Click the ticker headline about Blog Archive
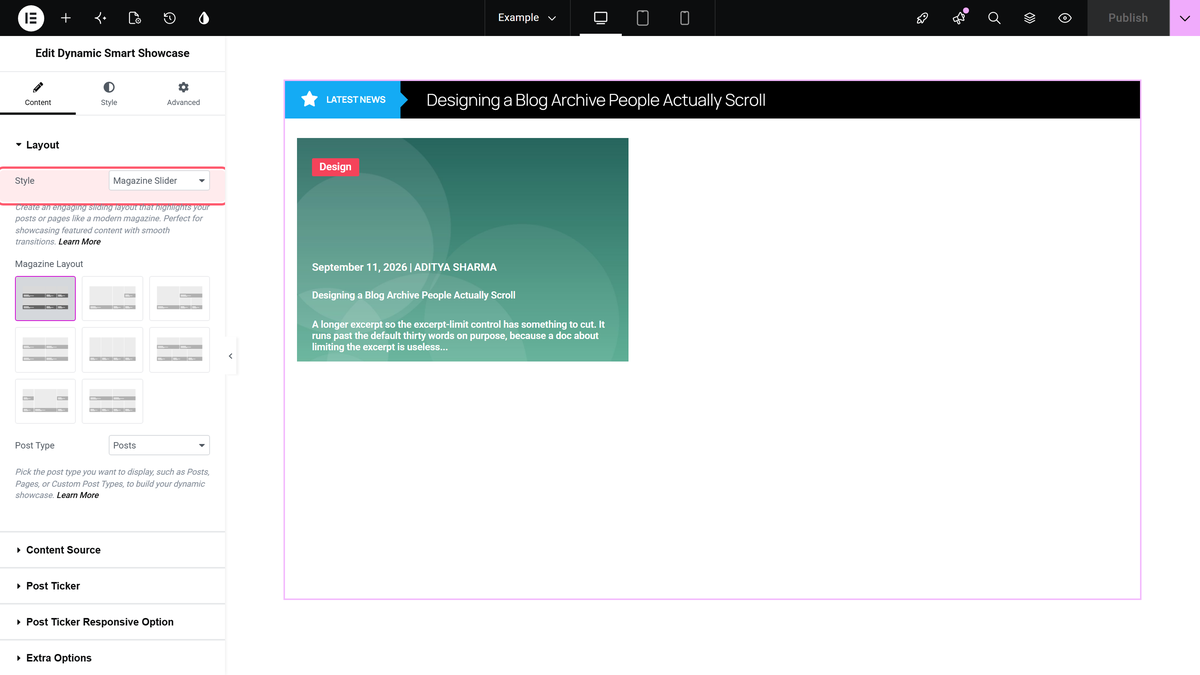Viewport: 1200px width, 675px height. click(x=596, y=100)
